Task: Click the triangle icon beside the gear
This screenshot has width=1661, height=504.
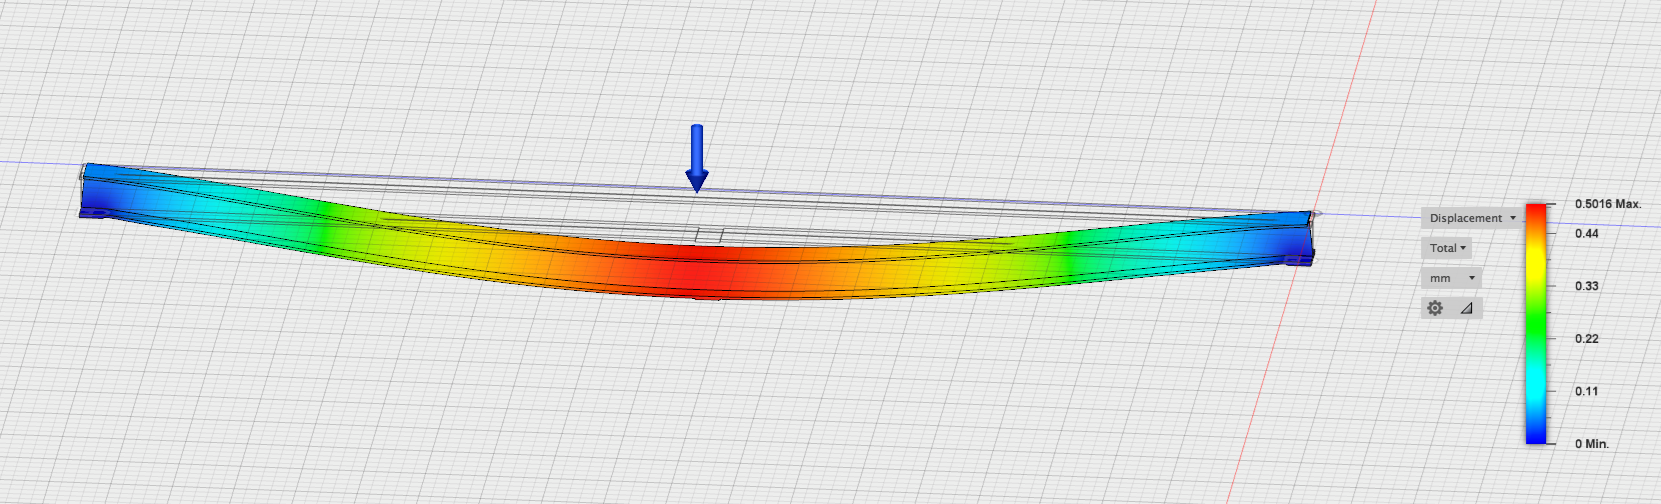Action: click(x=1466, y=308)
